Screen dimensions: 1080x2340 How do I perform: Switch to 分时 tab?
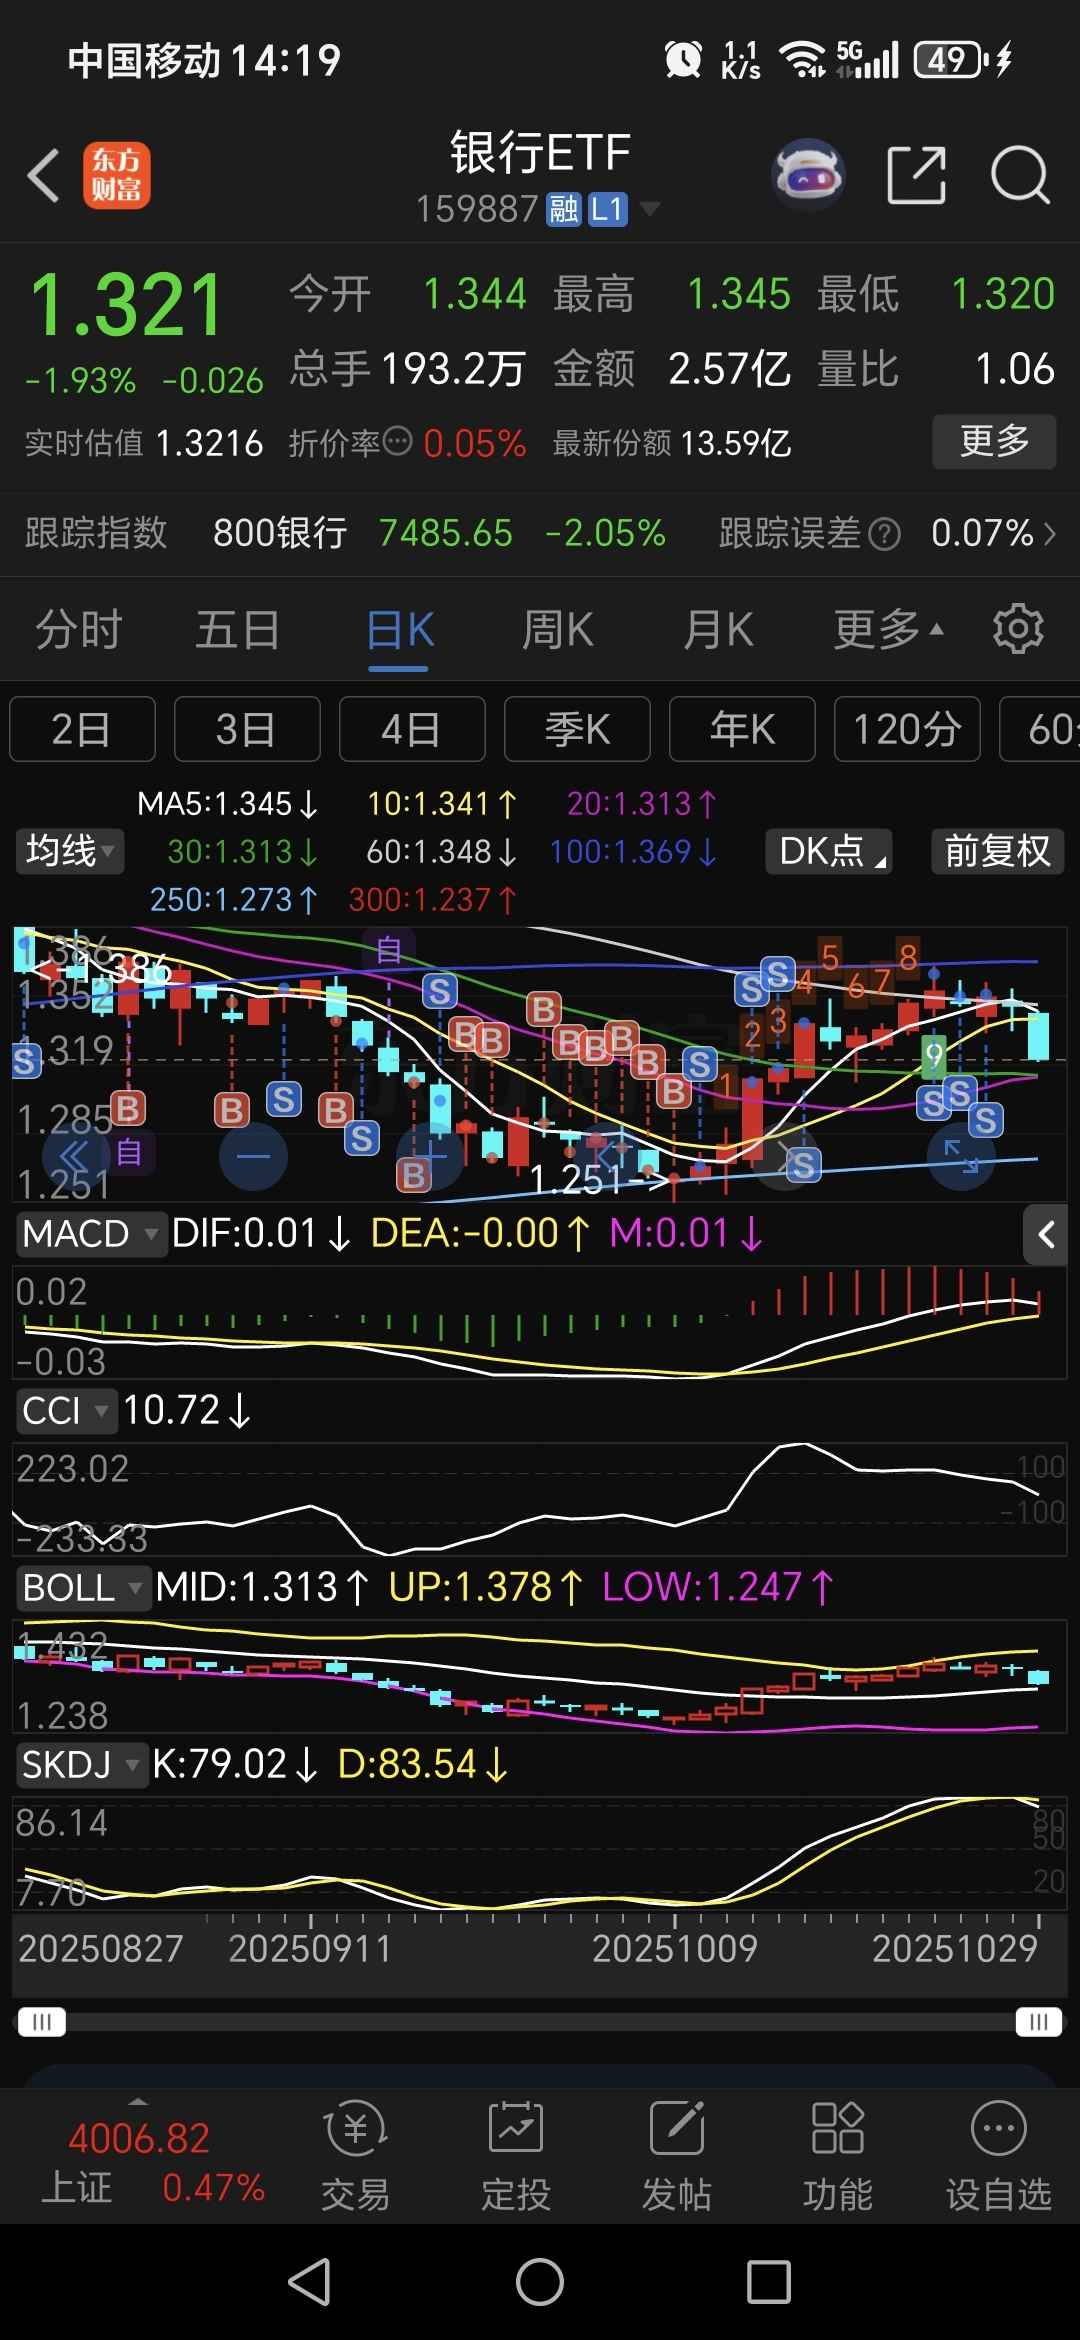point(79,630)
